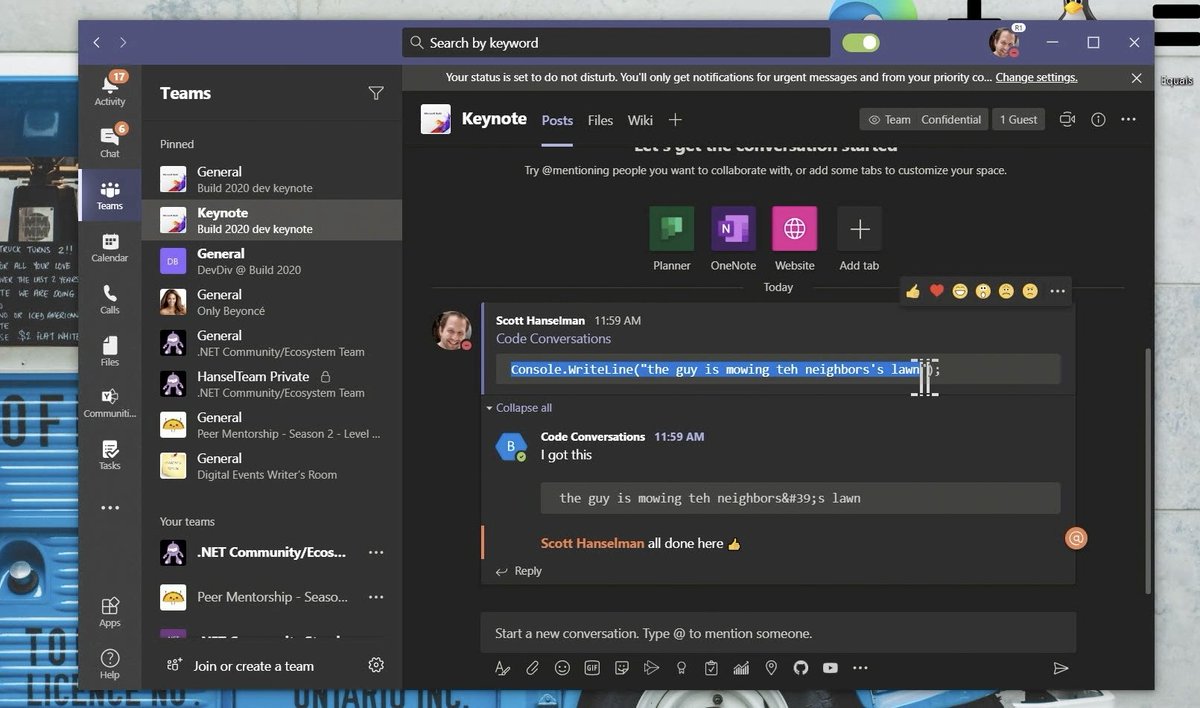React with the laughing emoji

pyautogui.click(x=960, y=291)
